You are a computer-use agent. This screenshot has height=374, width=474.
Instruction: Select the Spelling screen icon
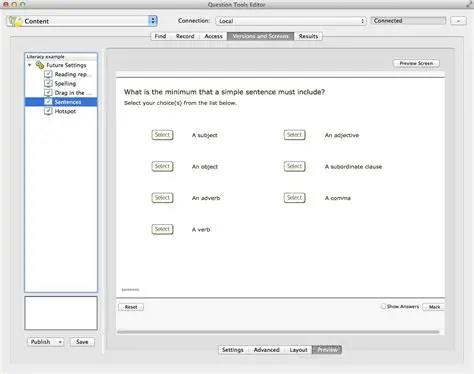48,83
